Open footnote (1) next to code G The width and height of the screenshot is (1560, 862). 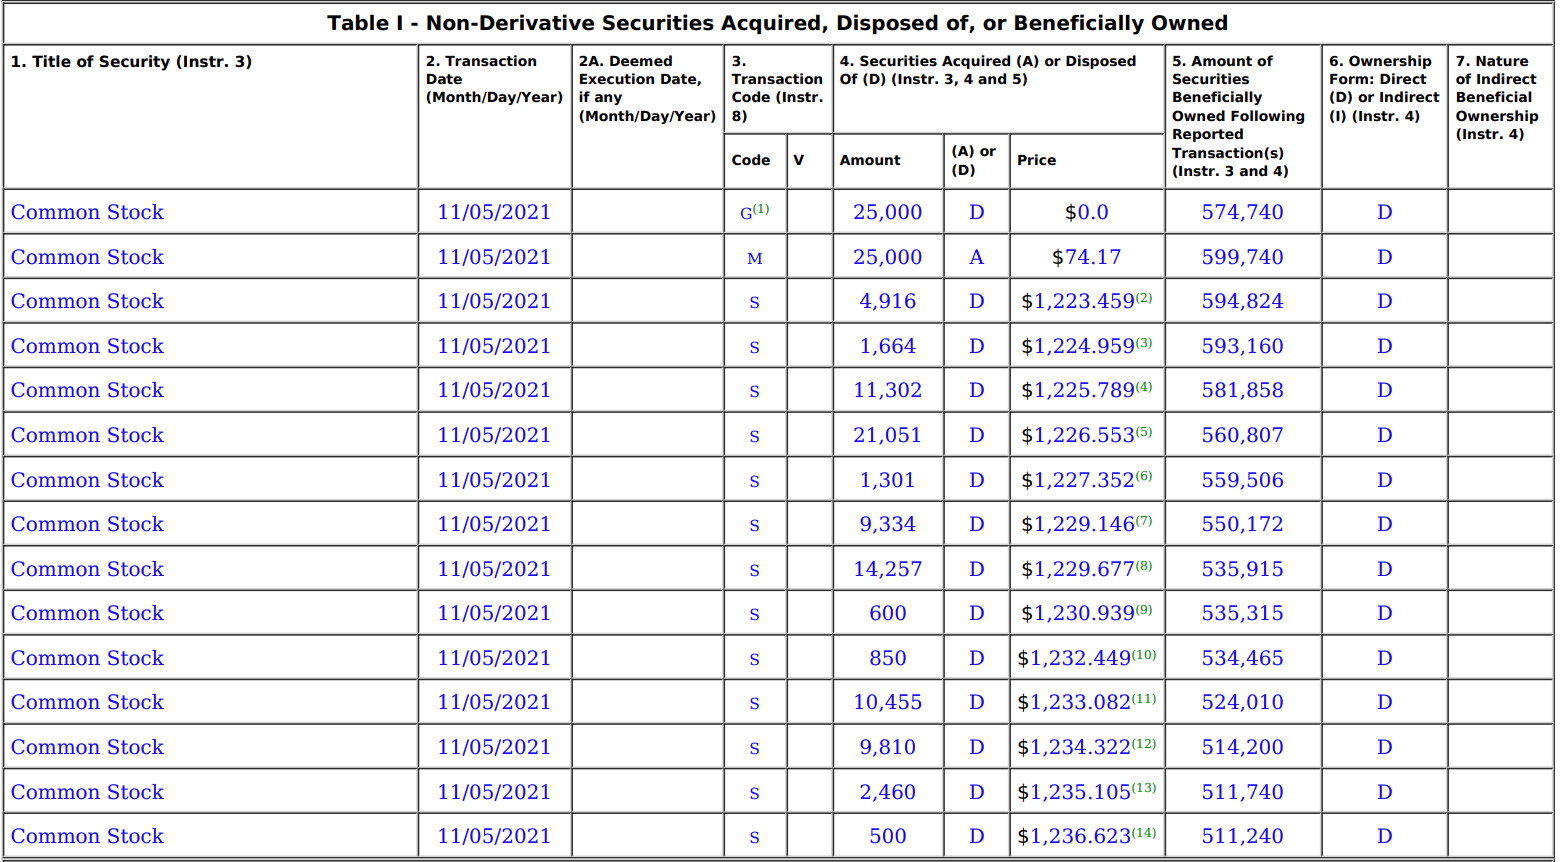[761, 209]
